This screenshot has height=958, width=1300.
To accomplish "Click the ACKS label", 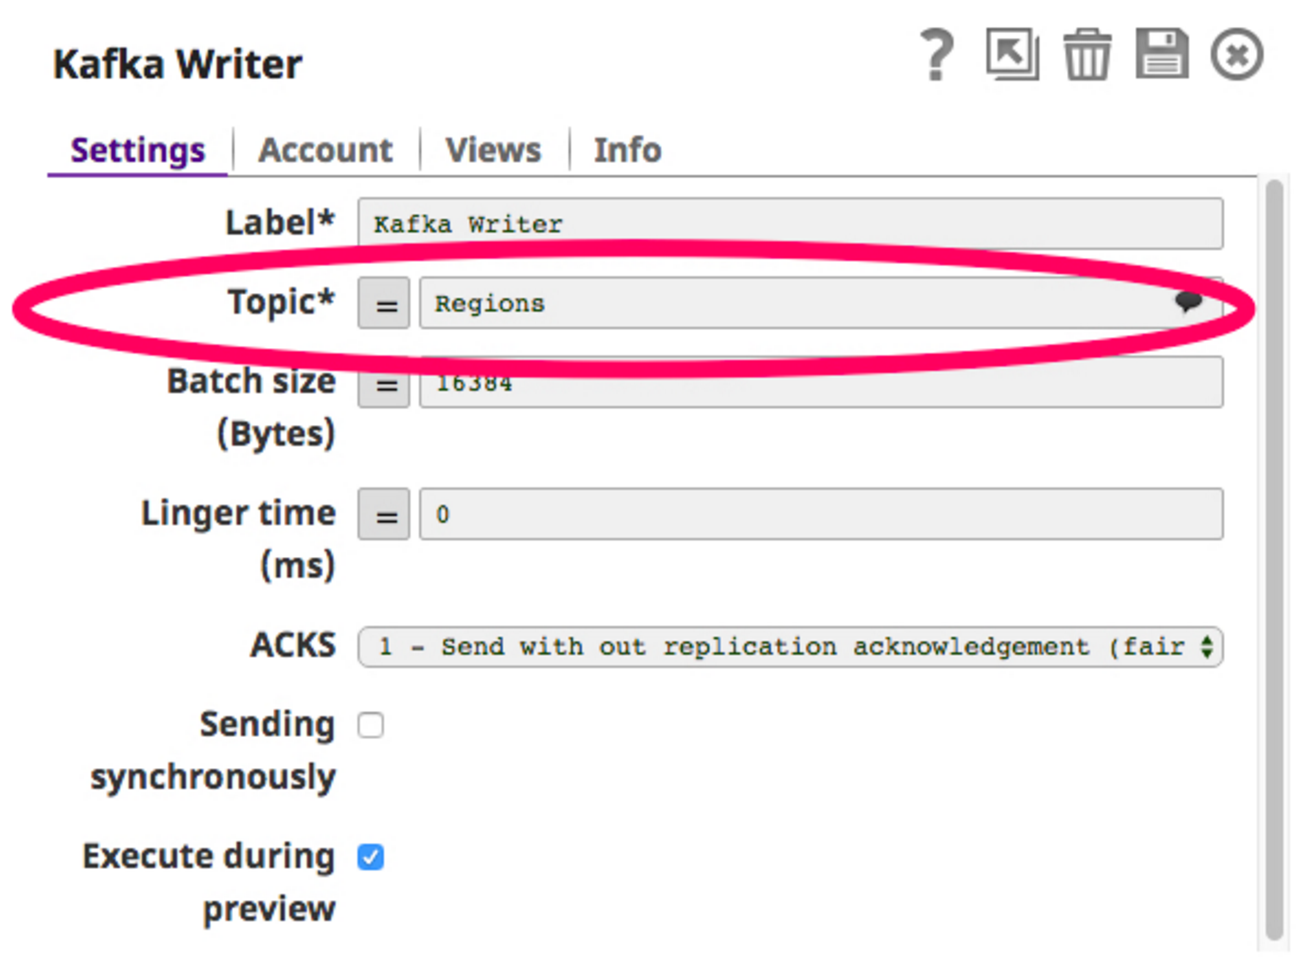I will [x=293, y=645].
